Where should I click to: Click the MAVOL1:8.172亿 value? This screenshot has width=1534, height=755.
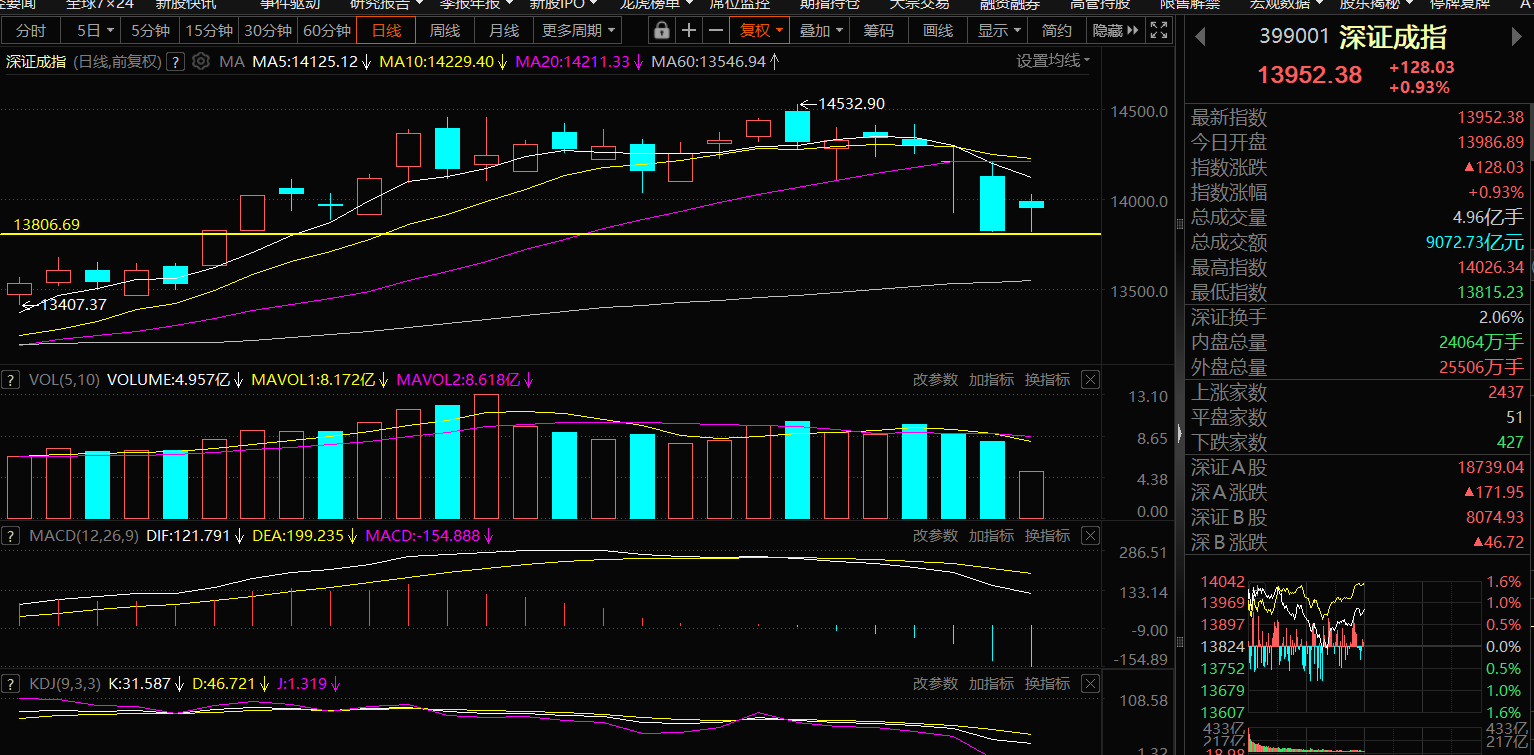click(313, 380)
